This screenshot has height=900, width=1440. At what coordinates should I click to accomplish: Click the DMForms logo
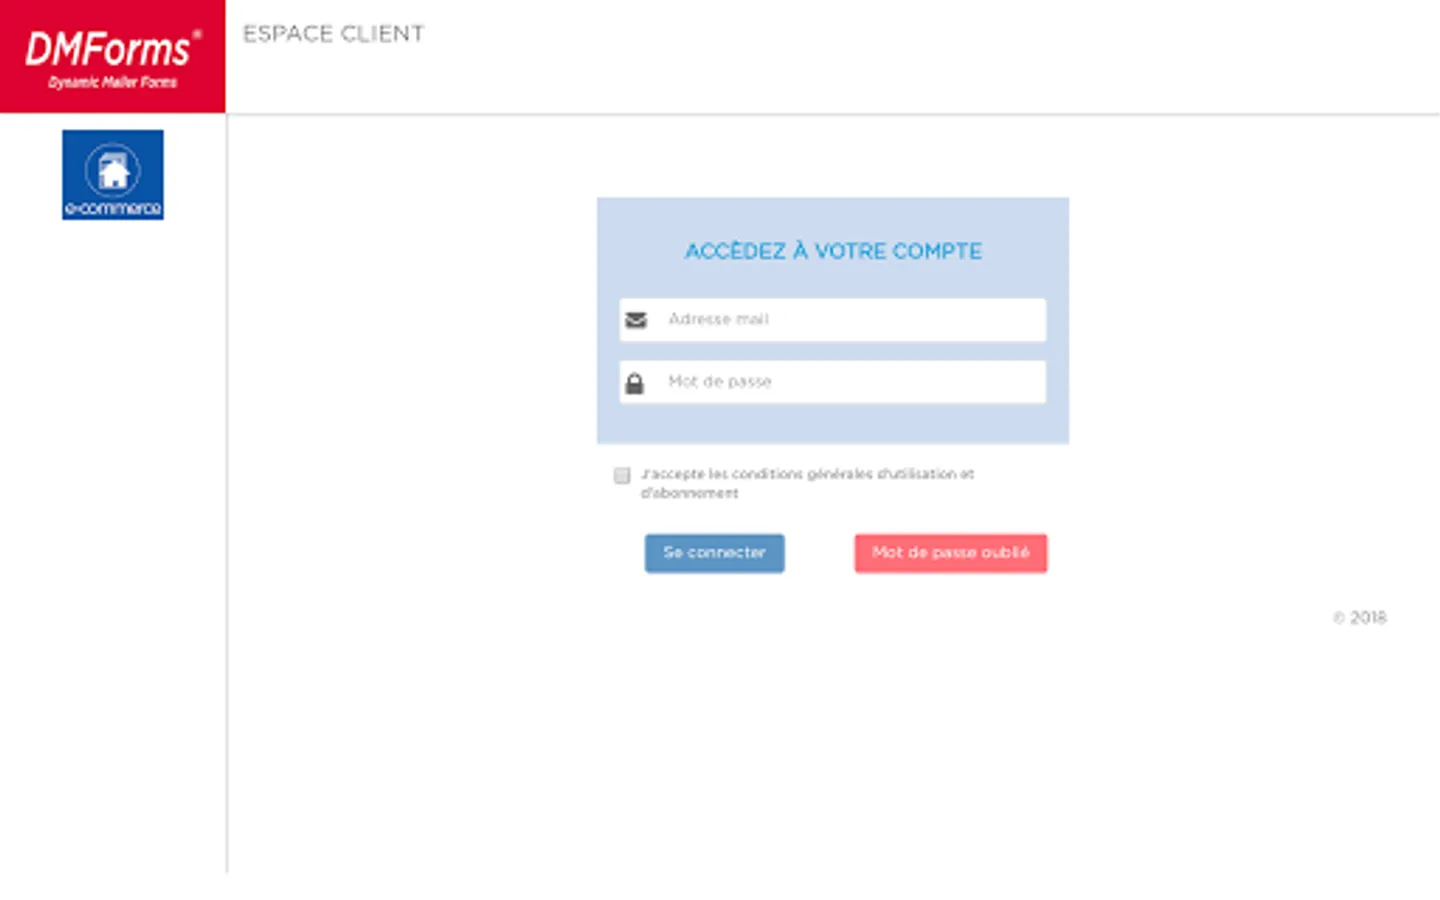(x=112, y=56)
